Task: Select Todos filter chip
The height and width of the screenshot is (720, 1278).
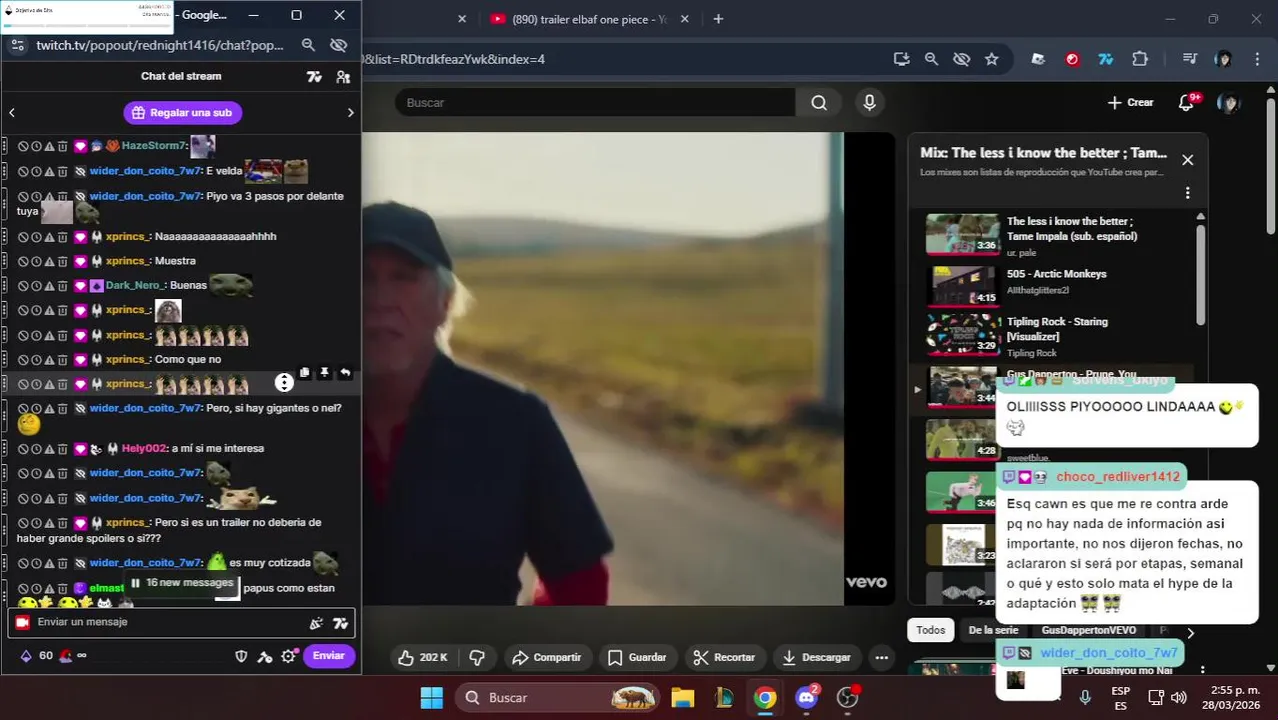Action: point(930,630)
